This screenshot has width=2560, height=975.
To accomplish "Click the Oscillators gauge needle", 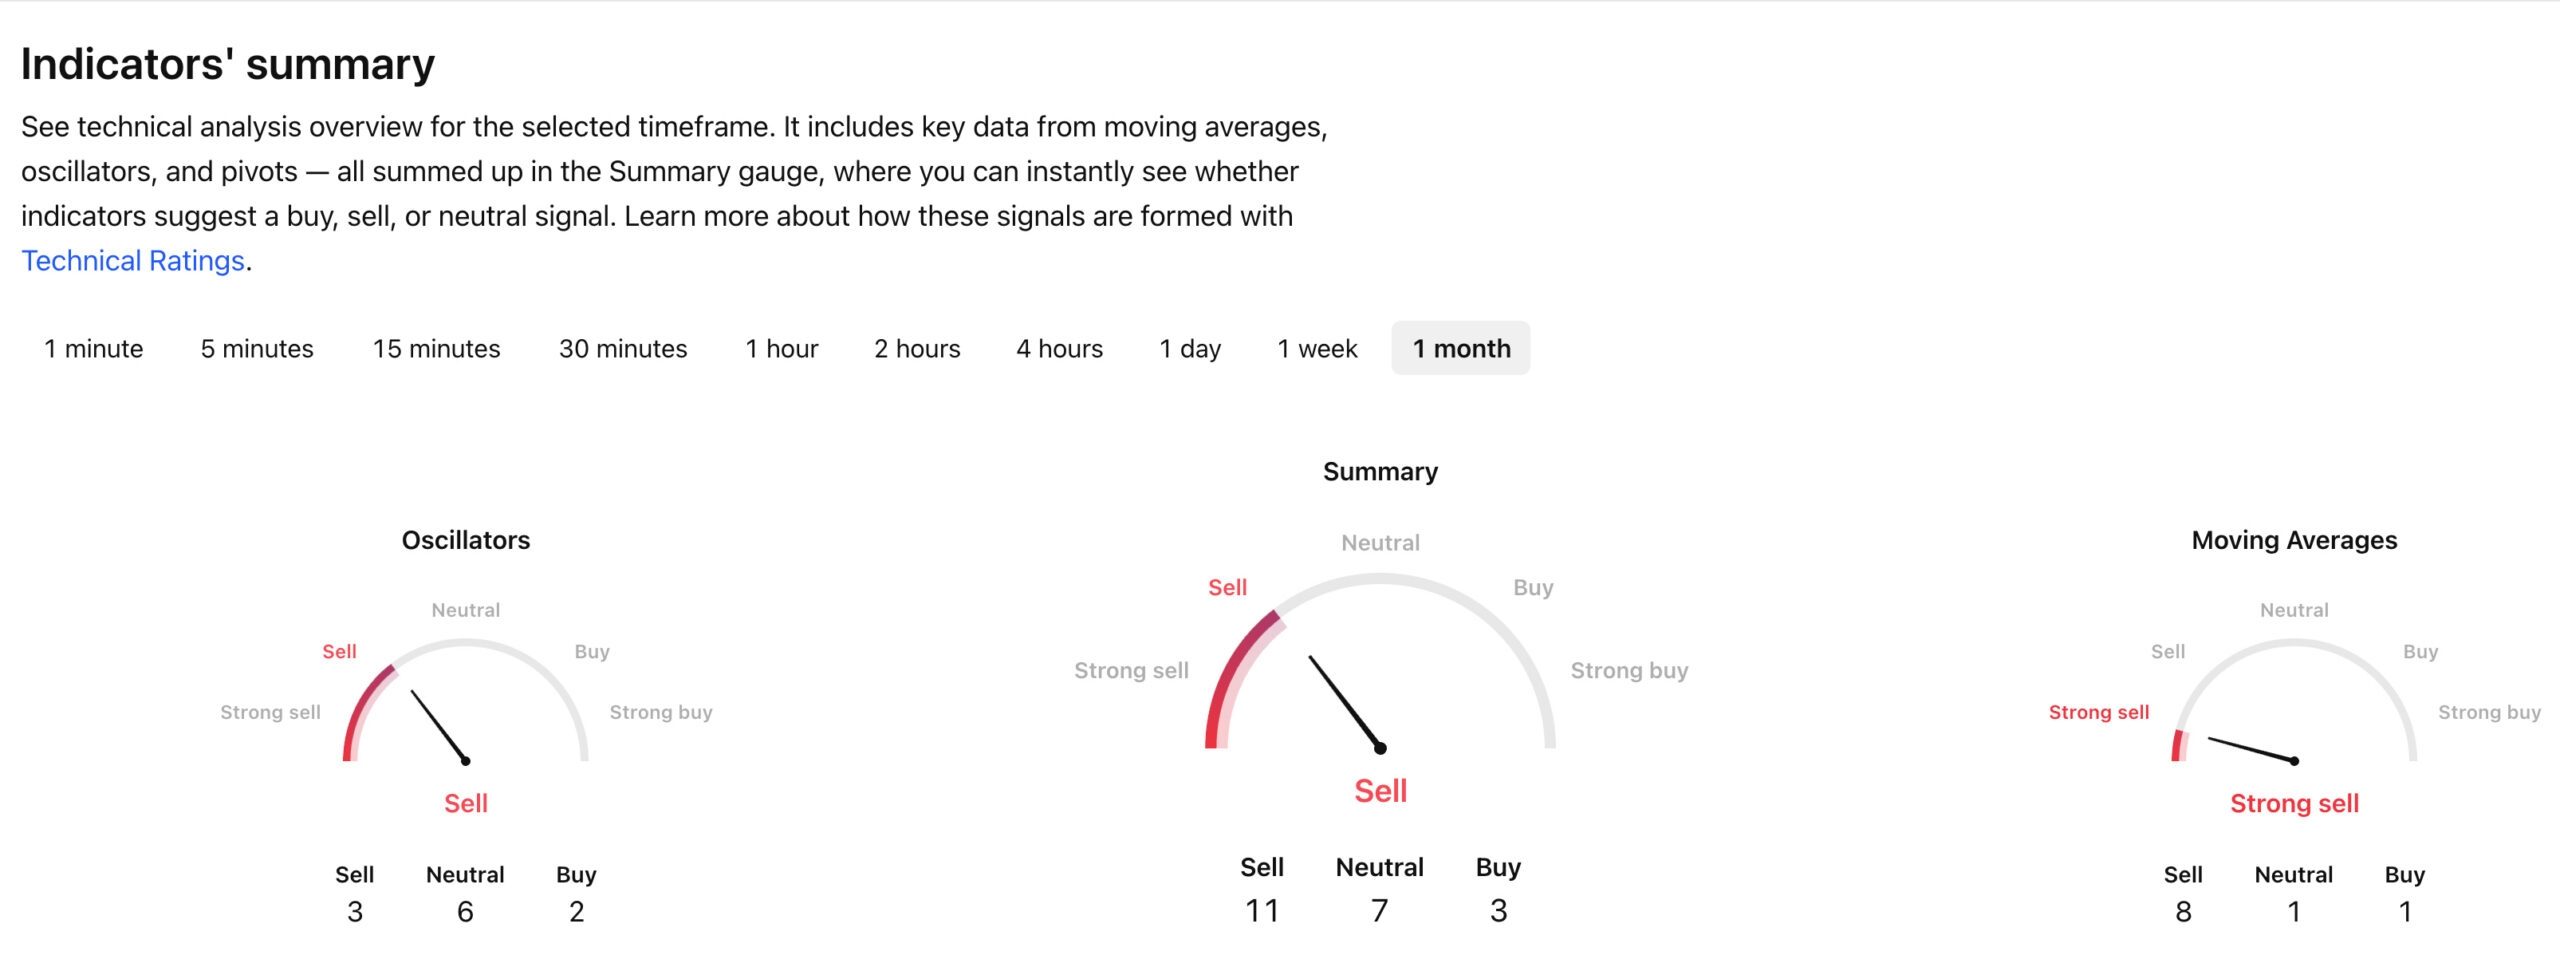I will click(x=439, y=726).
